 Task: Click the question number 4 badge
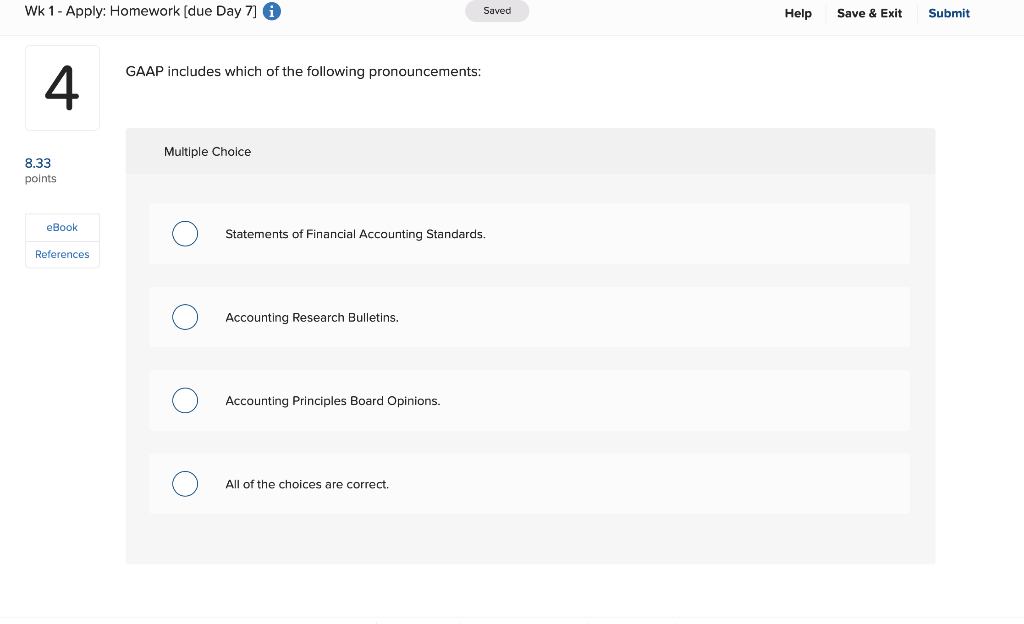[62, 87]
